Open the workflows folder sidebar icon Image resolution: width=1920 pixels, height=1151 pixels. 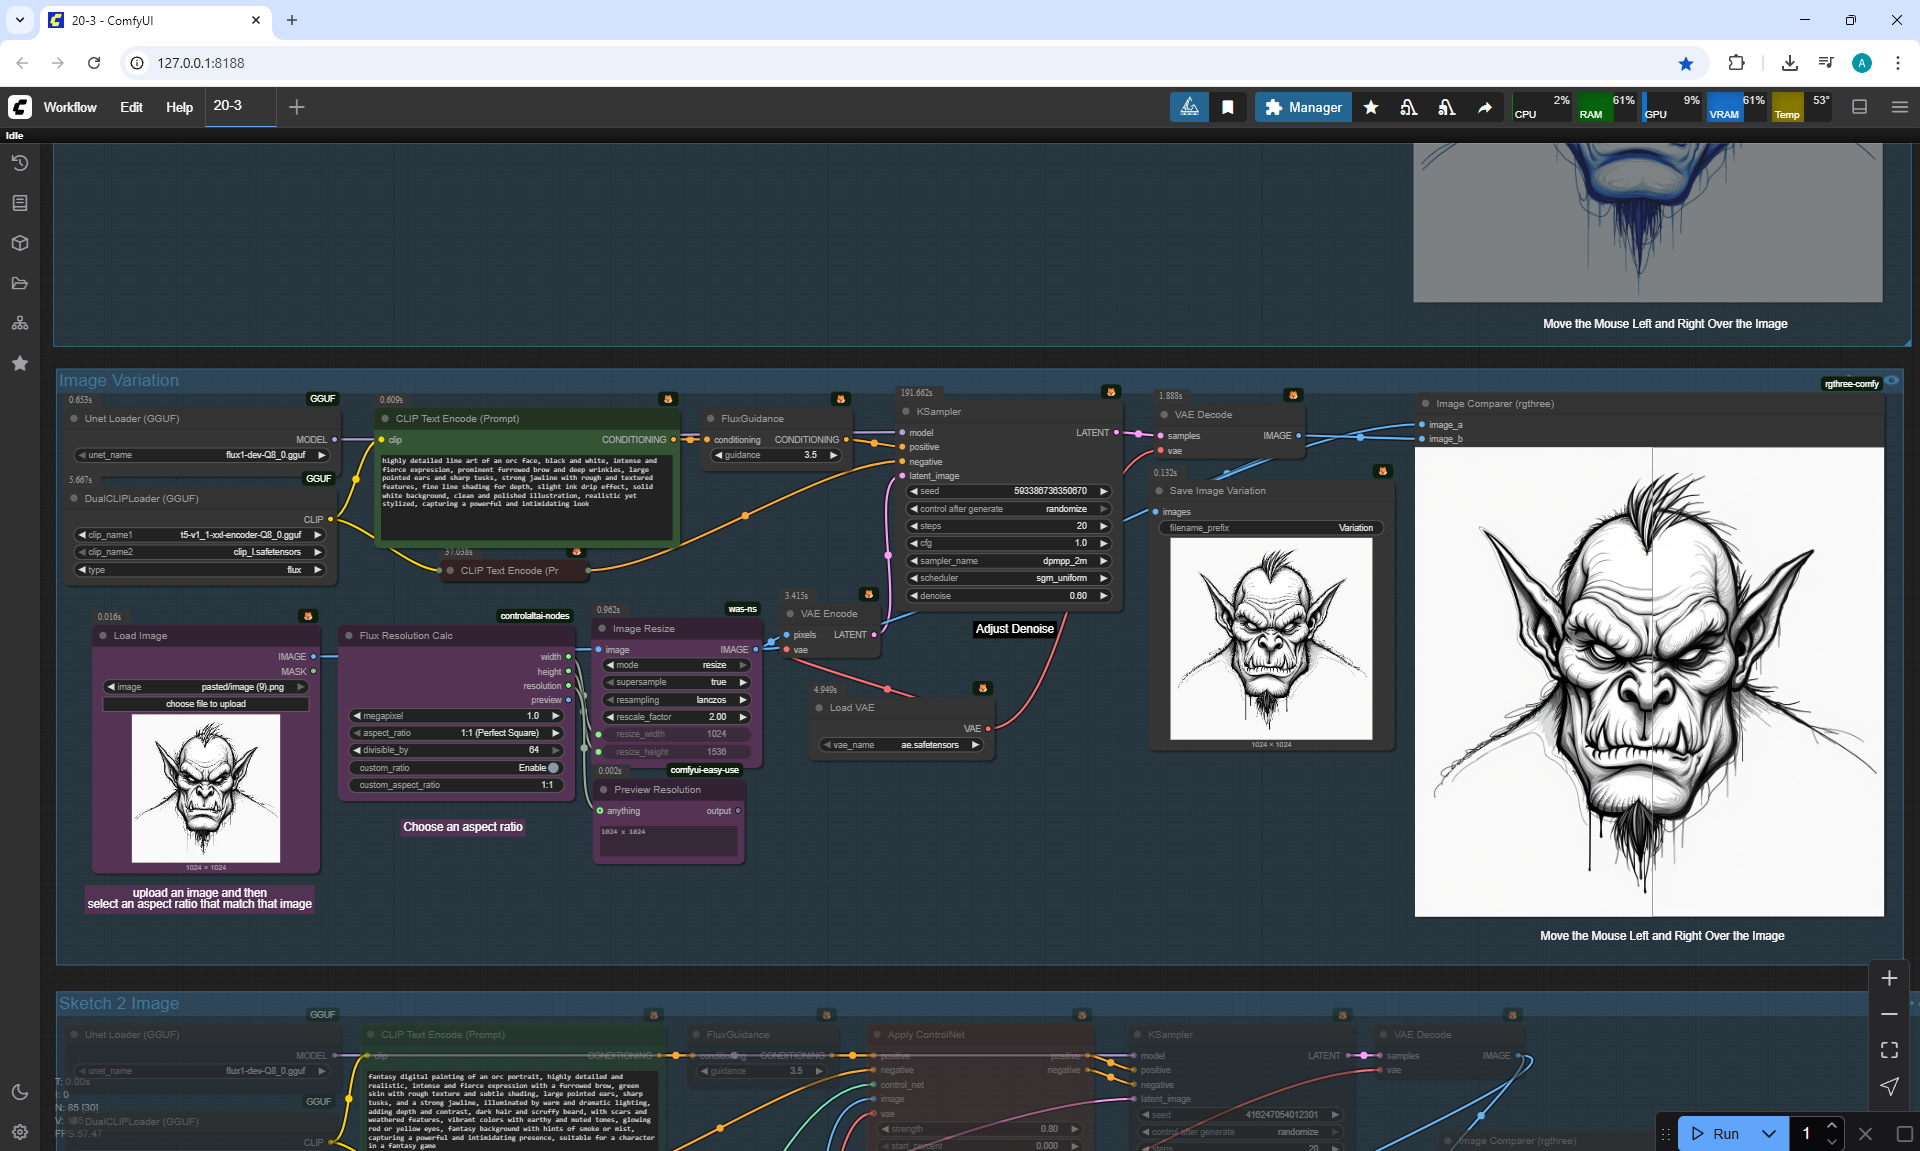click(19, 283)
